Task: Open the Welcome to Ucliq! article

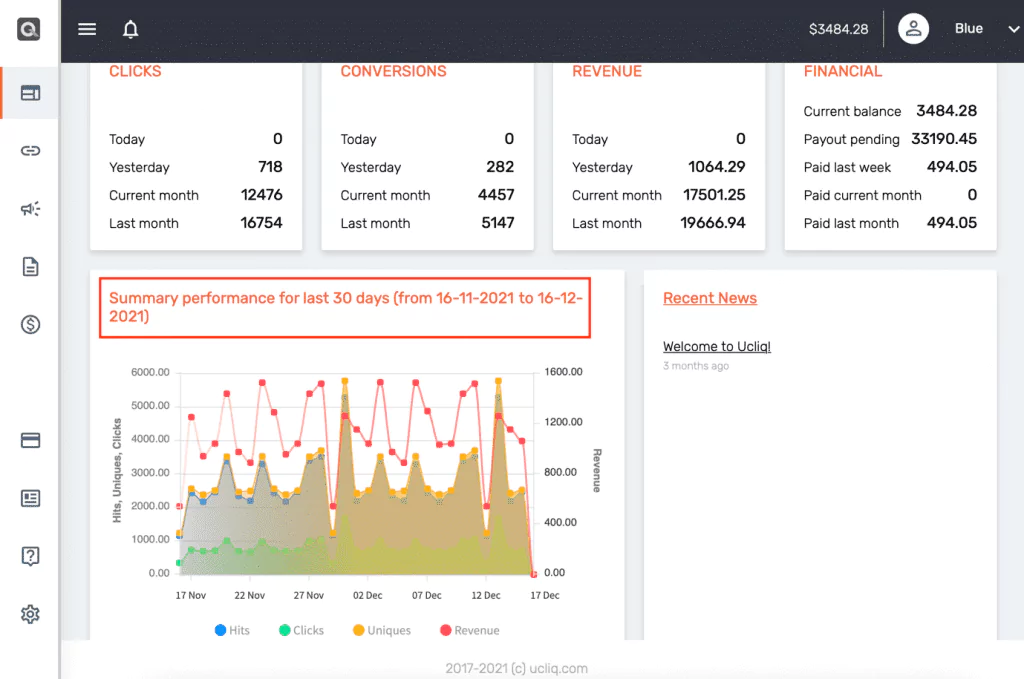Action: tap(716, 347)
